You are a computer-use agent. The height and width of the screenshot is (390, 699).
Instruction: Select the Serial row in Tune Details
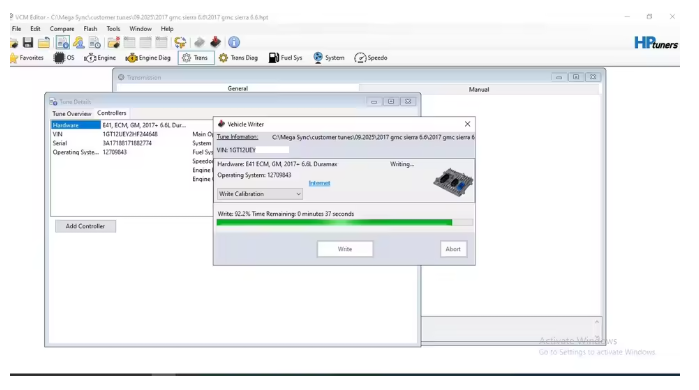click(x=103, y=143)
